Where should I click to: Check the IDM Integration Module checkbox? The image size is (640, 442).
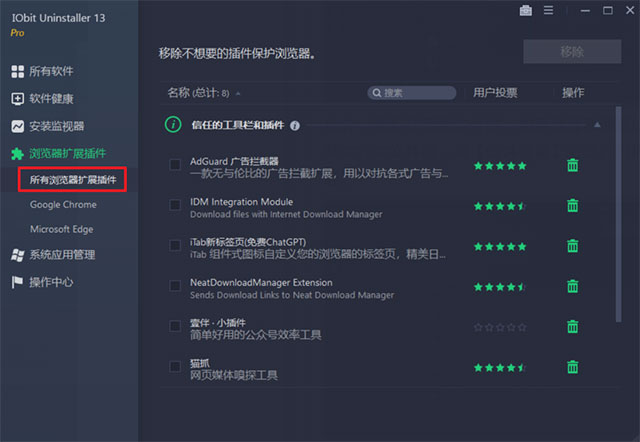[x=175, y=205]
